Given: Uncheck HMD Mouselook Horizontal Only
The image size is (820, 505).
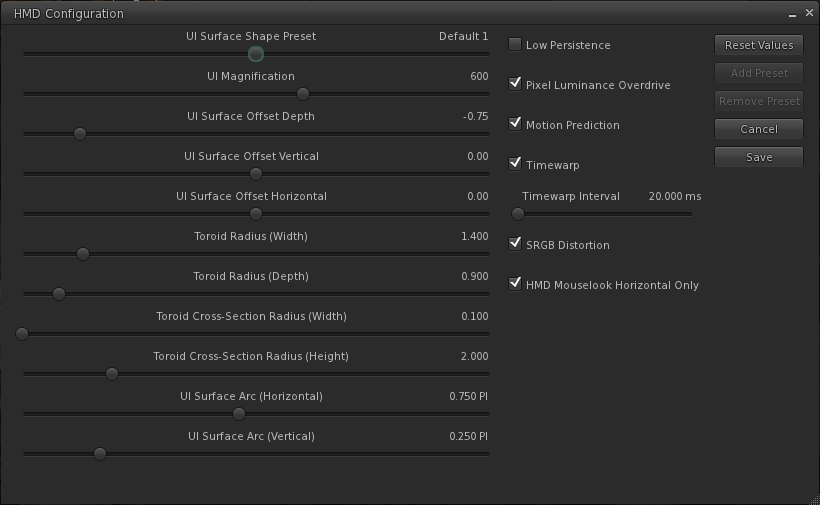Looking at the screenshot, I should pyautogui.click(x=515, y=284).
